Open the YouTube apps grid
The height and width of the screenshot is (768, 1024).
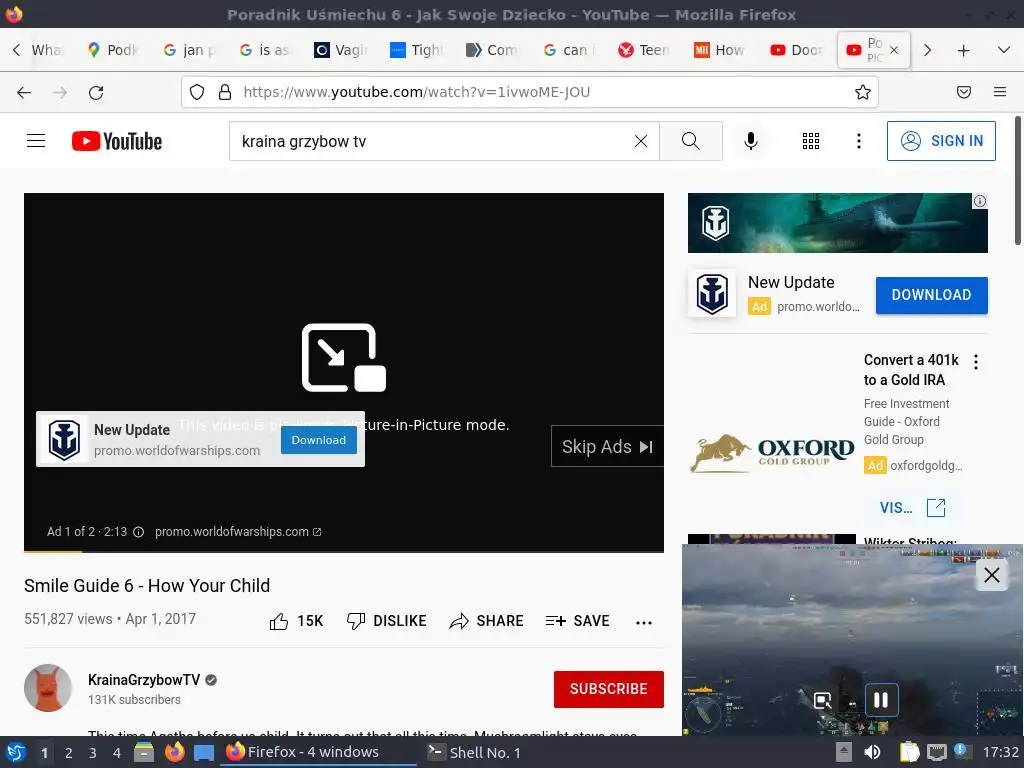pyautogui.click(x=810, y=141)
